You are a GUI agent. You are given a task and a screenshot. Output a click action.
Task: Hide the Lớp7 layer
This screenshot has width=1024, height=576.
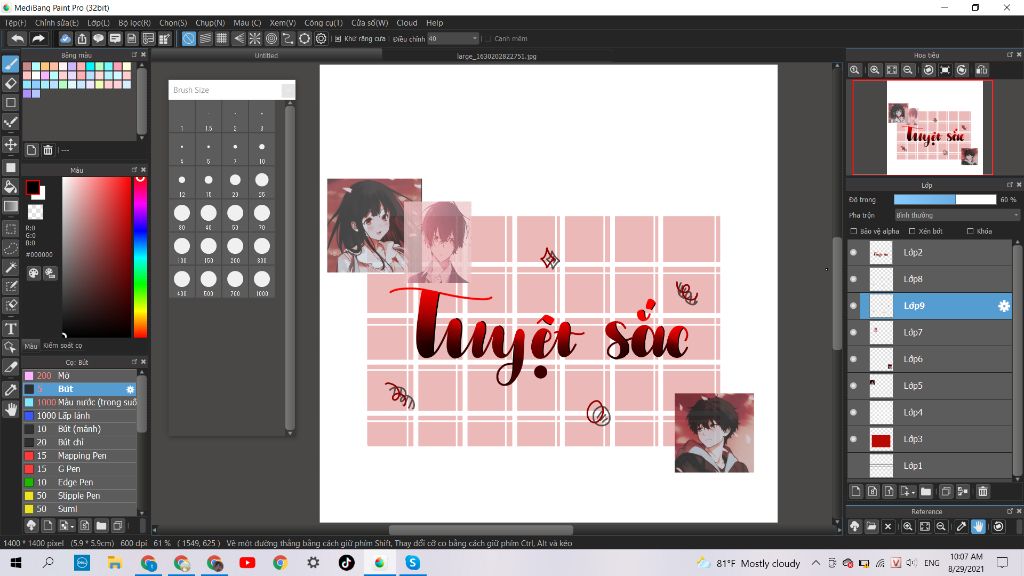[854, 332]
